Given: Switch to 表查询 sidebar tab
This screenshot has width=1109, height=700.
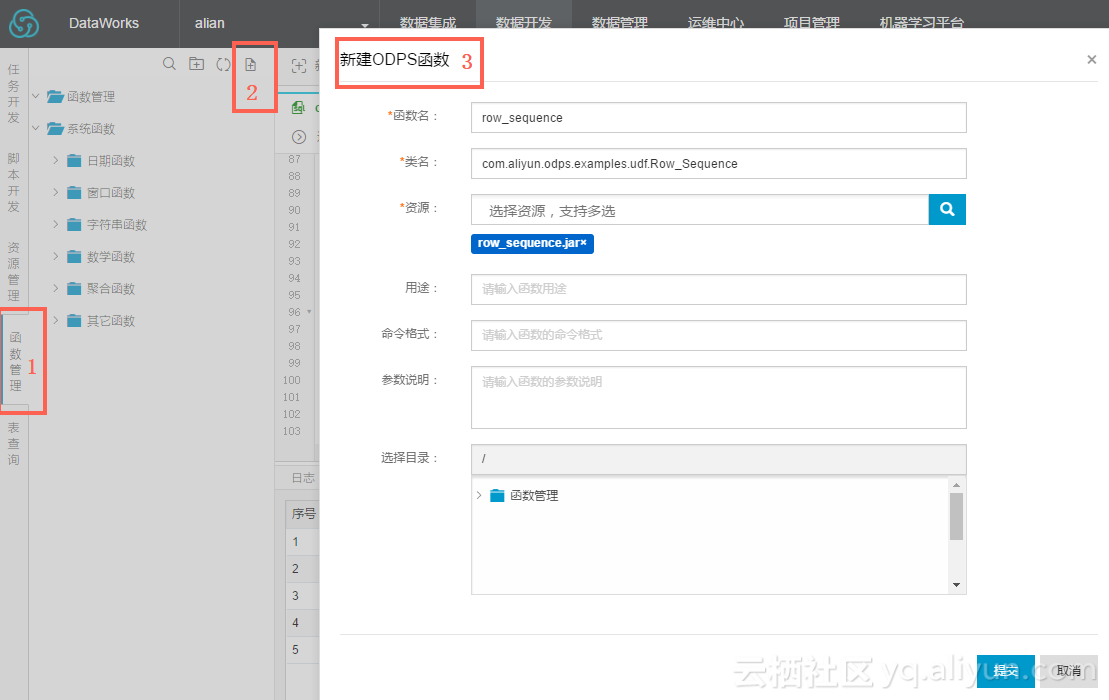Looking at the screenshot, I should pyautogui.click(x=13, y=443).
